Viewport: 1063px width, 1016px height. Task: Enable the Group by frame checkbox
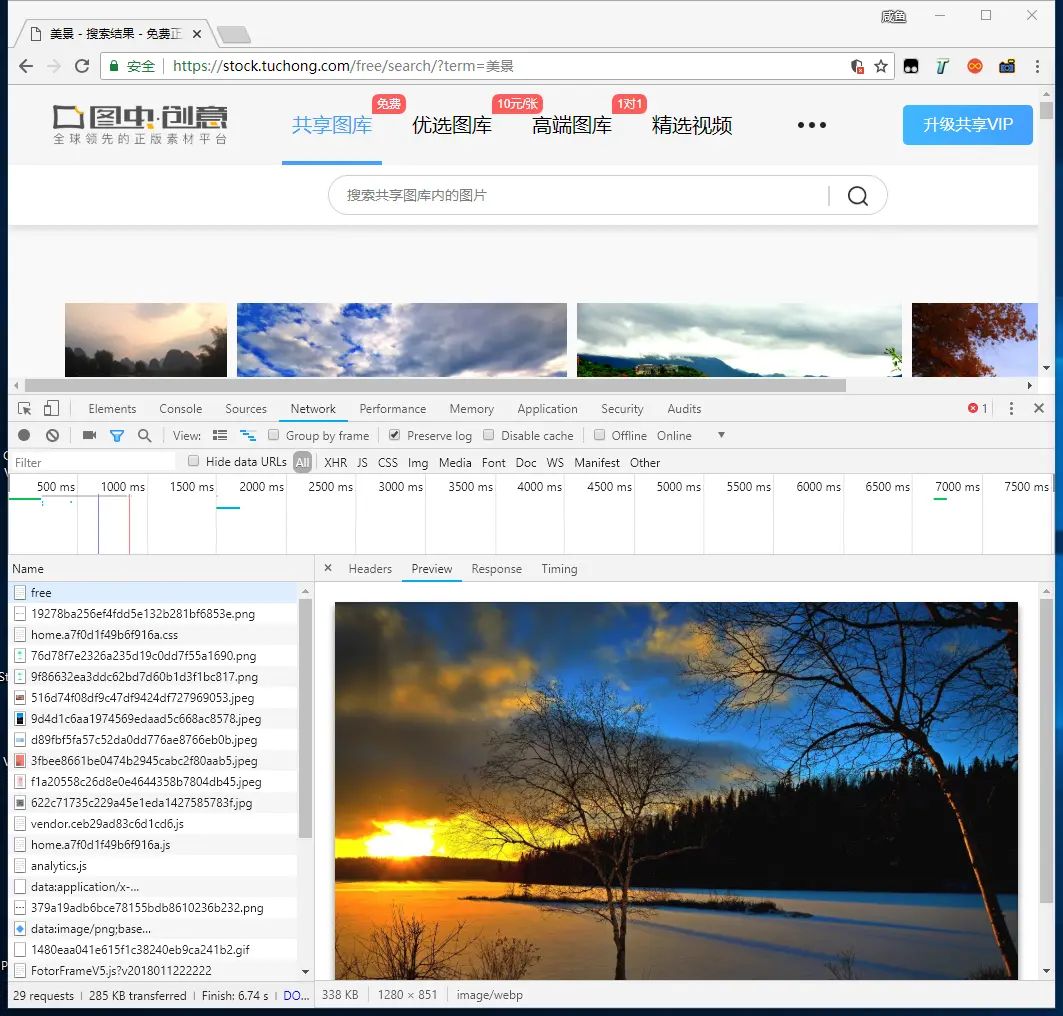click(x=273, y=435)
